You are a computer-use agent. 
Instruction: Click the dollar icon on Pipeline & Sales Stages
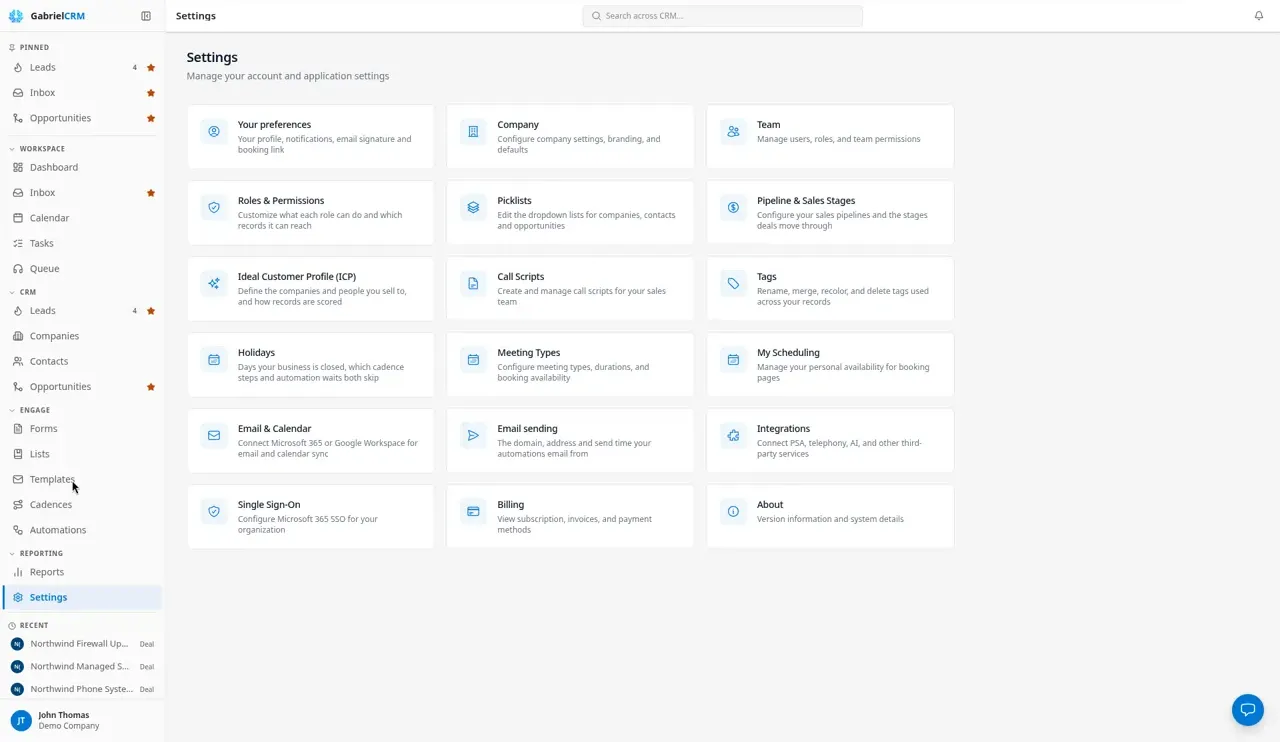coord(733,207)
